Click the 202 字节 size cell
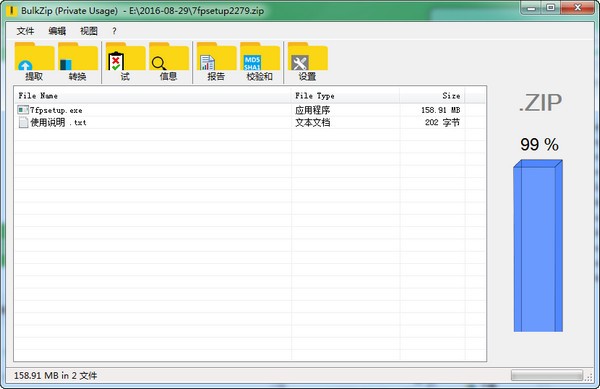Screen dimensions: 600x389 tap(442, 122)
